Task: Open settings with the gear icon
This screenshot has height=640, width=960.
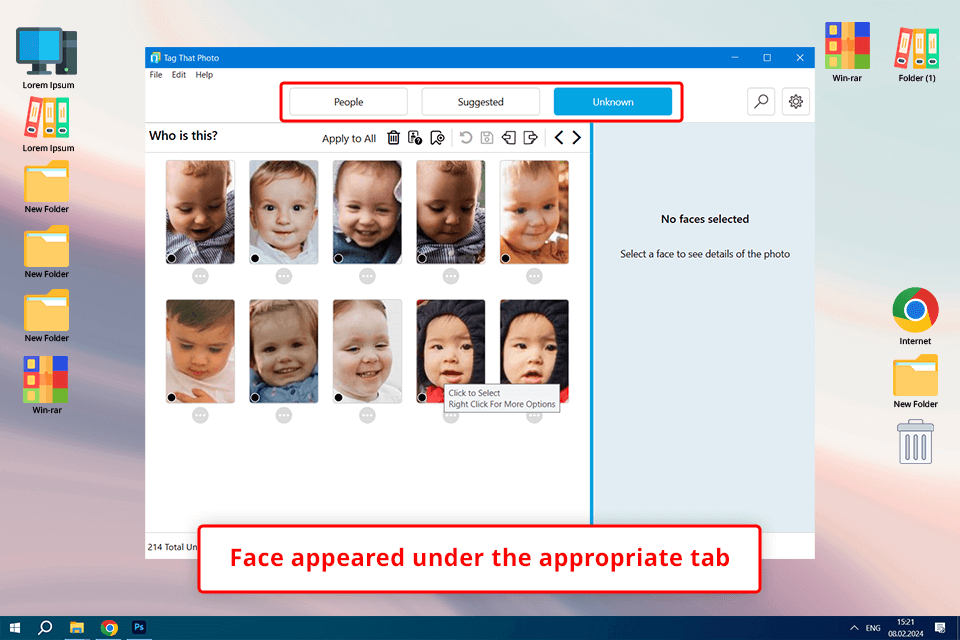Action: pyautogui.click(x=796, y=102)
